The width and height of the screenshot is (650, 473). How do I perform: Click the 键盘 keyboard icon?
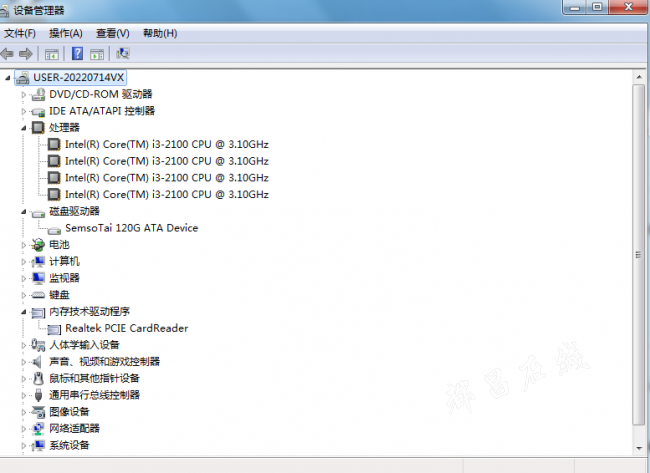coord(38,295)
